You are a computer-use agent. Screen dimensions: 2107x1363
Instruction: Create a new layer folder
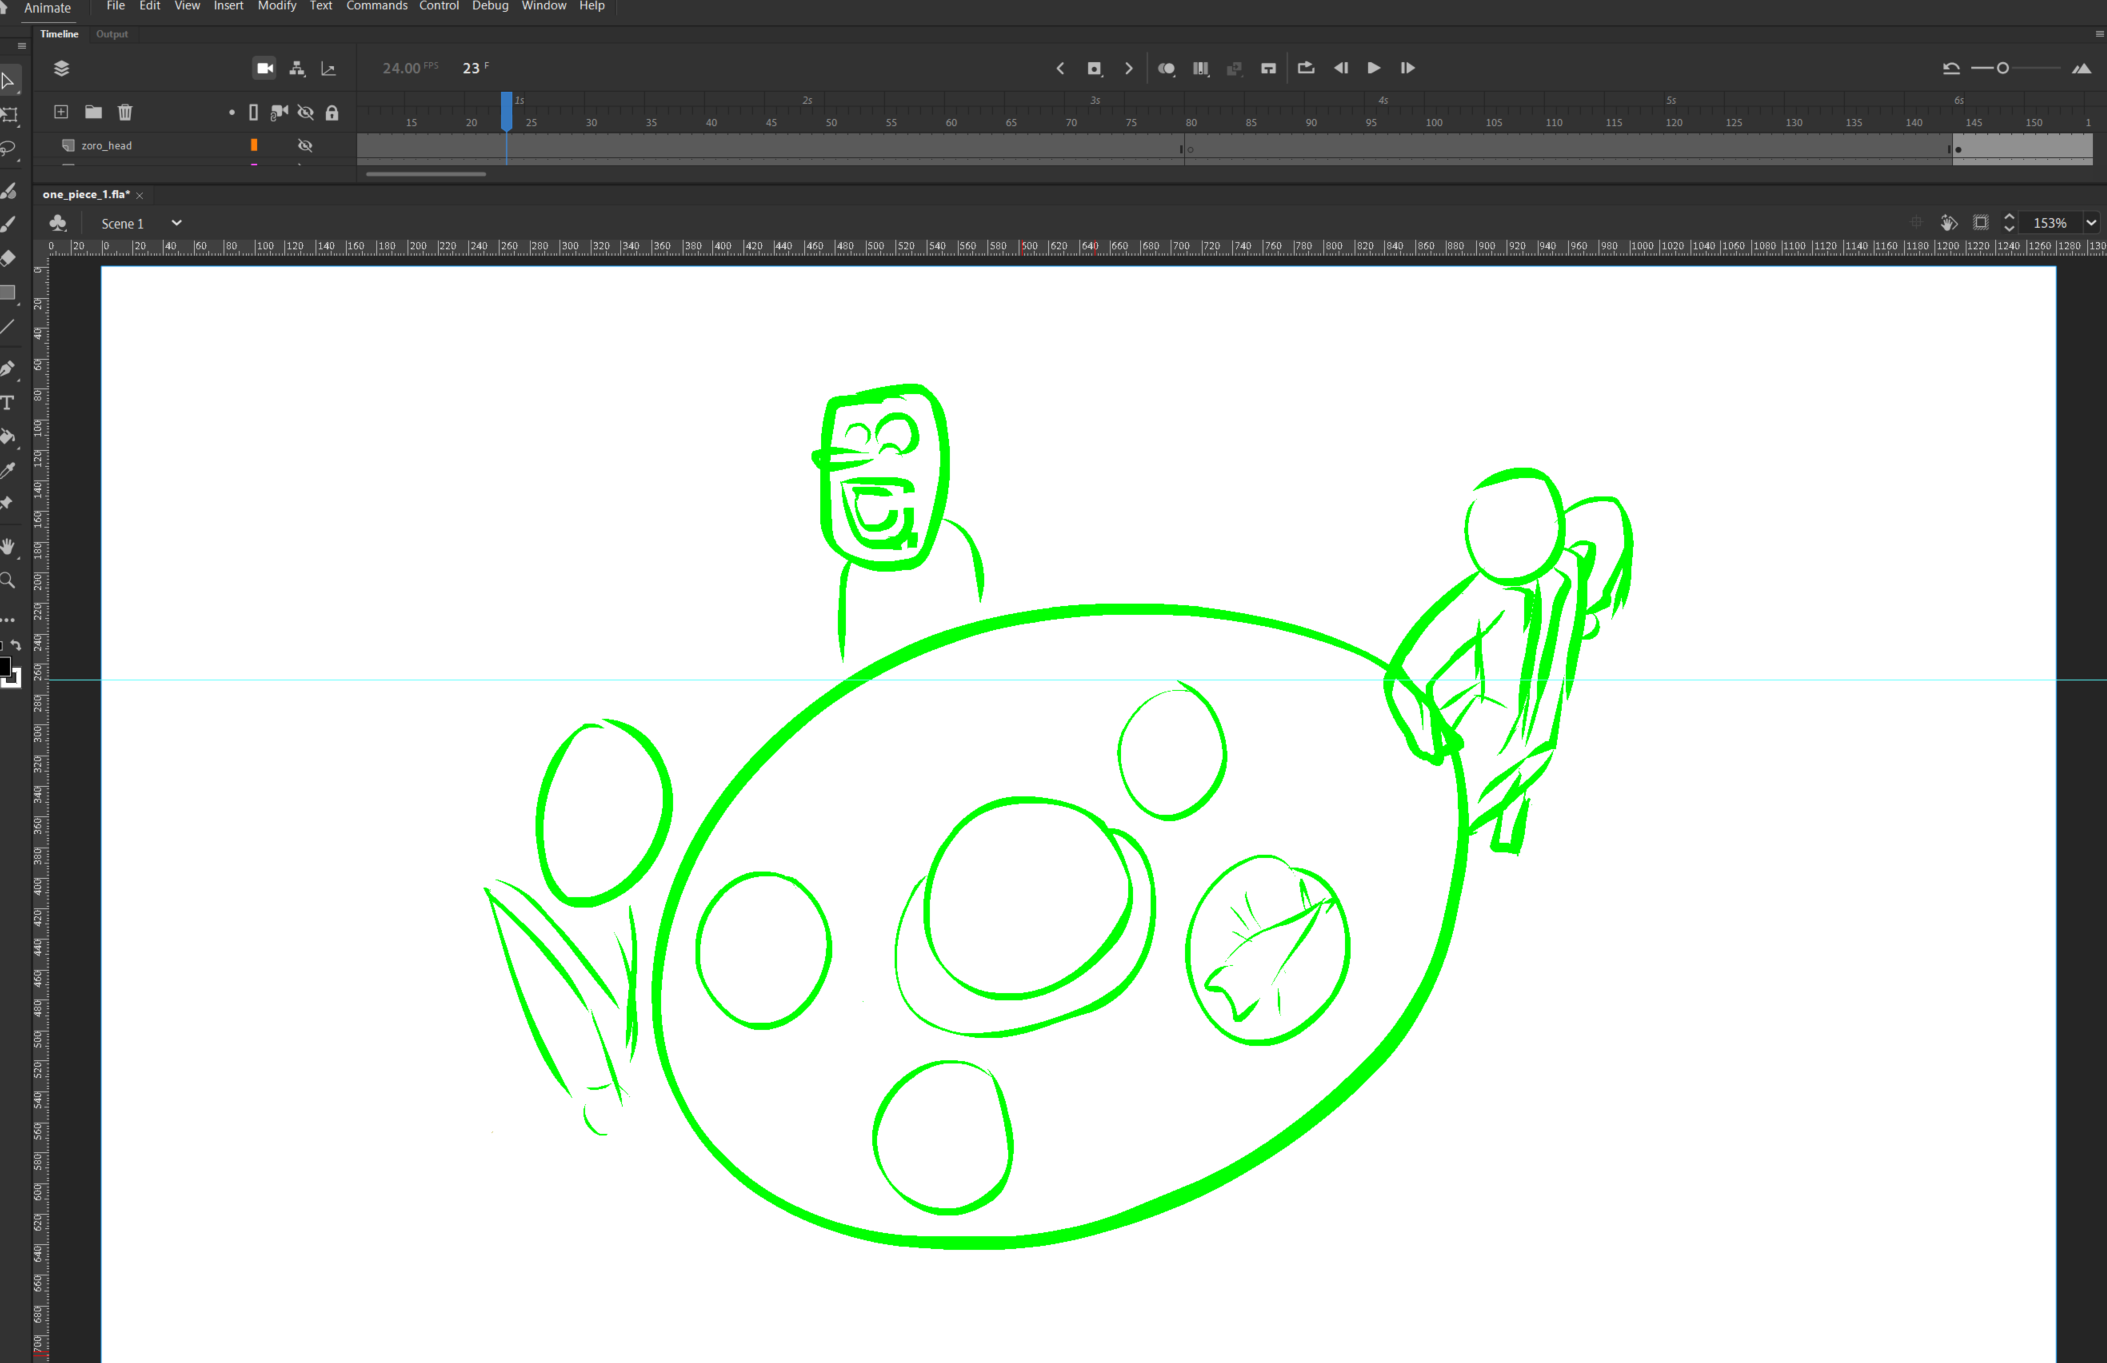click(x=93, y=112)
